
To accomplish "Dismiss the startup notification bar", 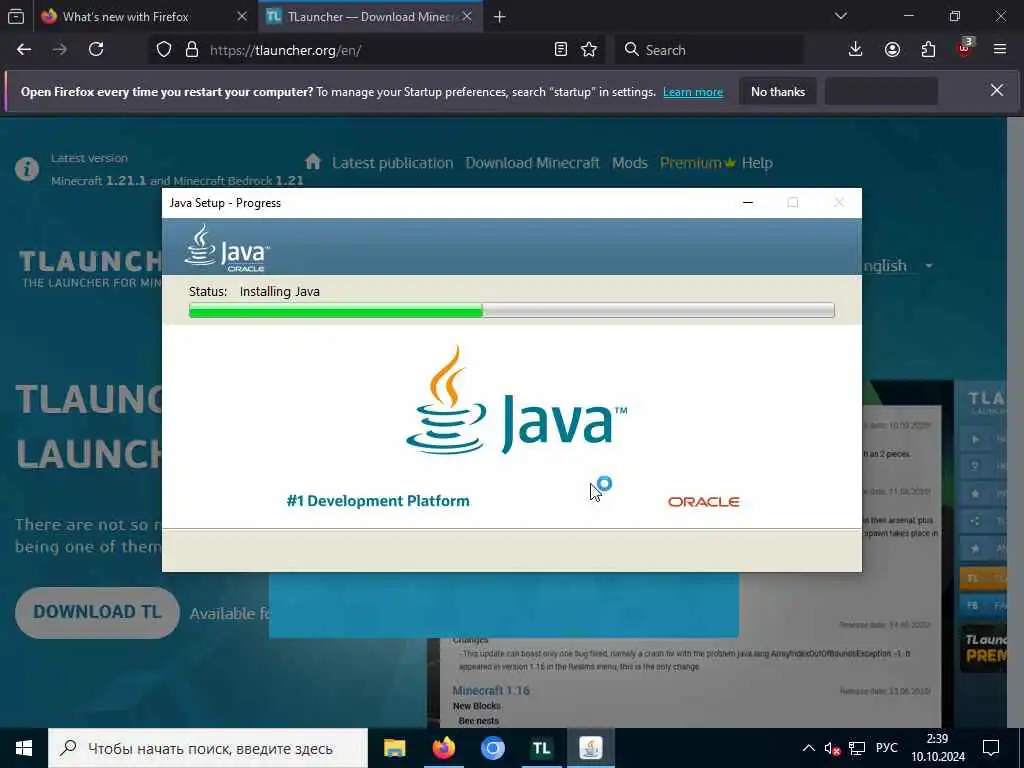I will 997,90.
